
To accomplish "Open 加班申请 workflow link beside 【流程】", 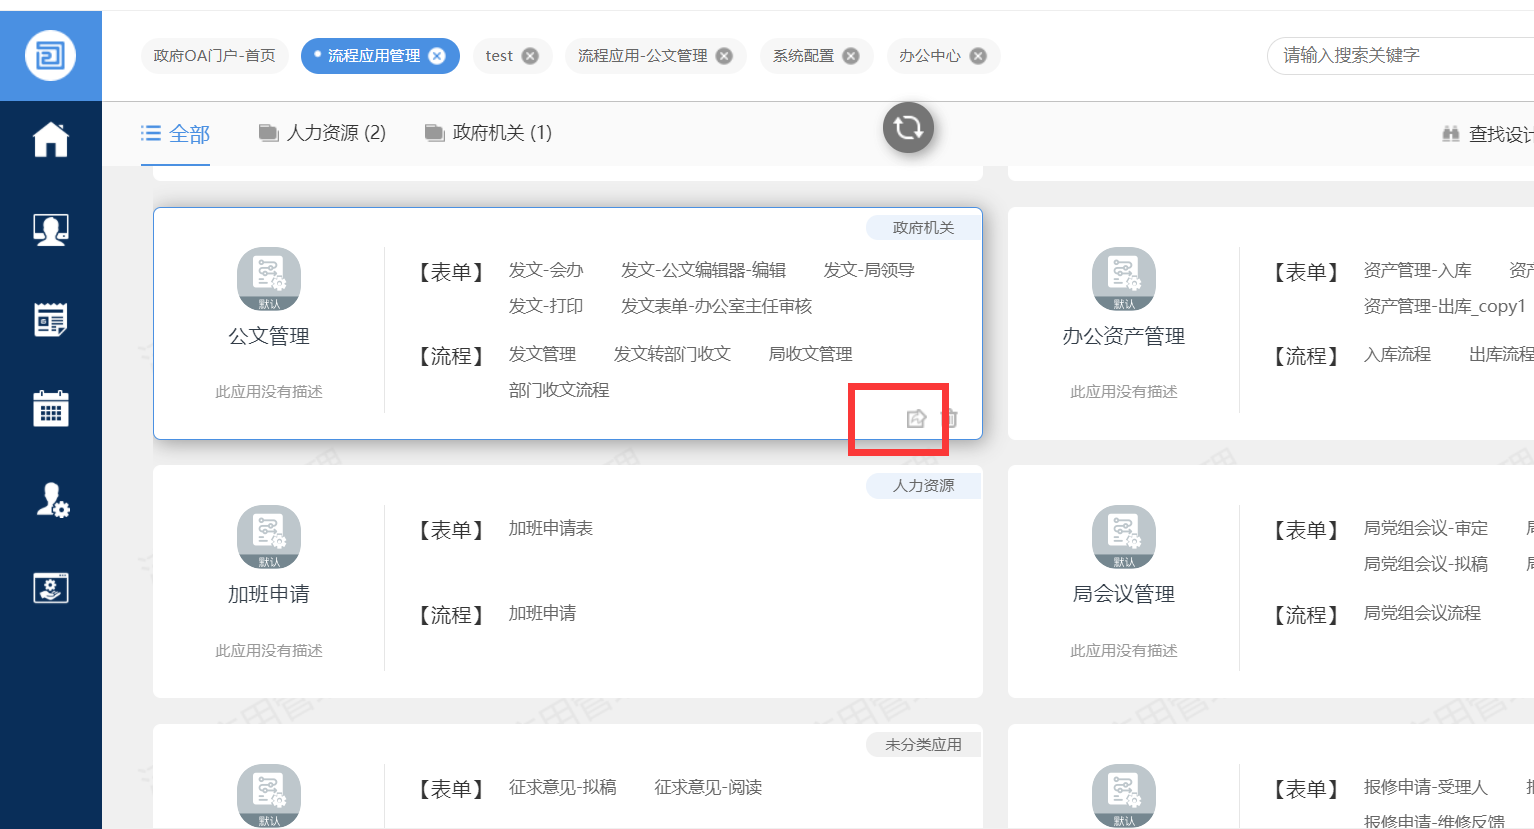I will [x=542, y=613].
